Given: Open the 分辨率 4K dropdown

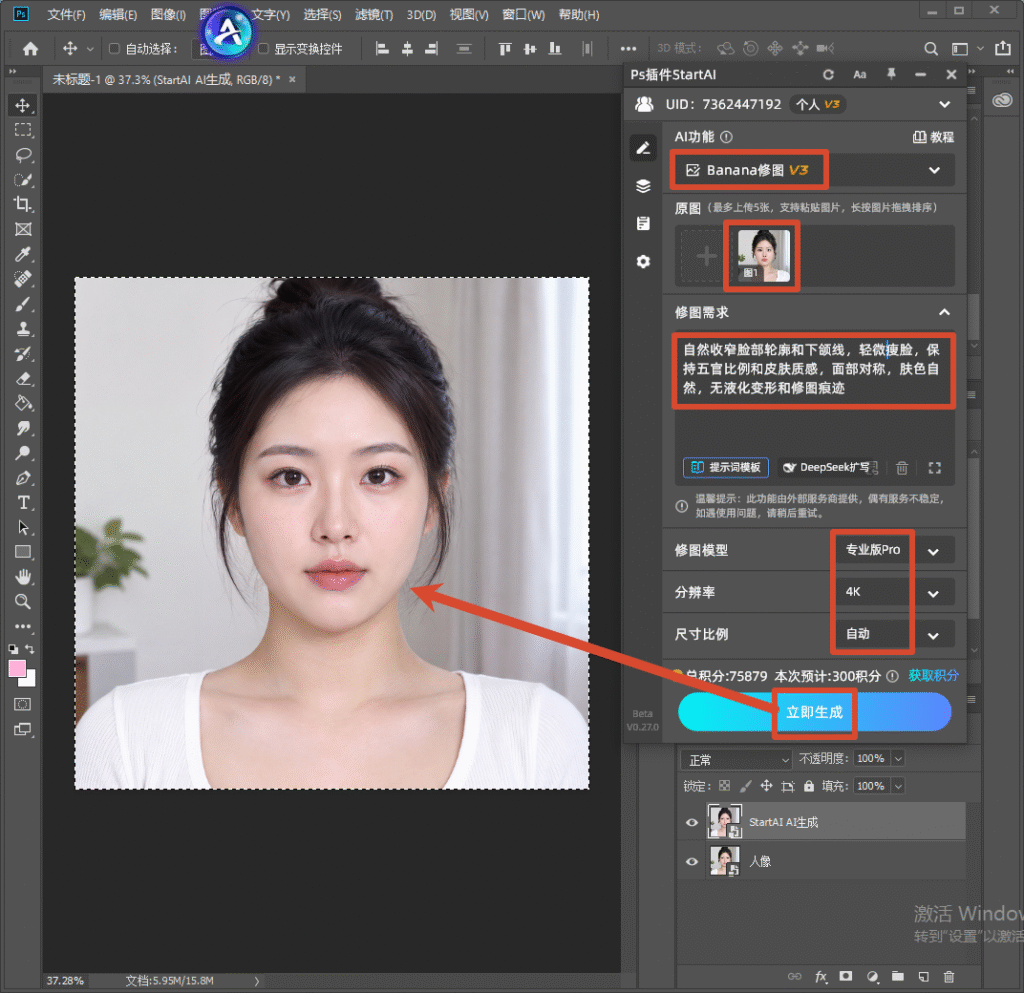Looking at the screenshot, I should pos(896,592).
